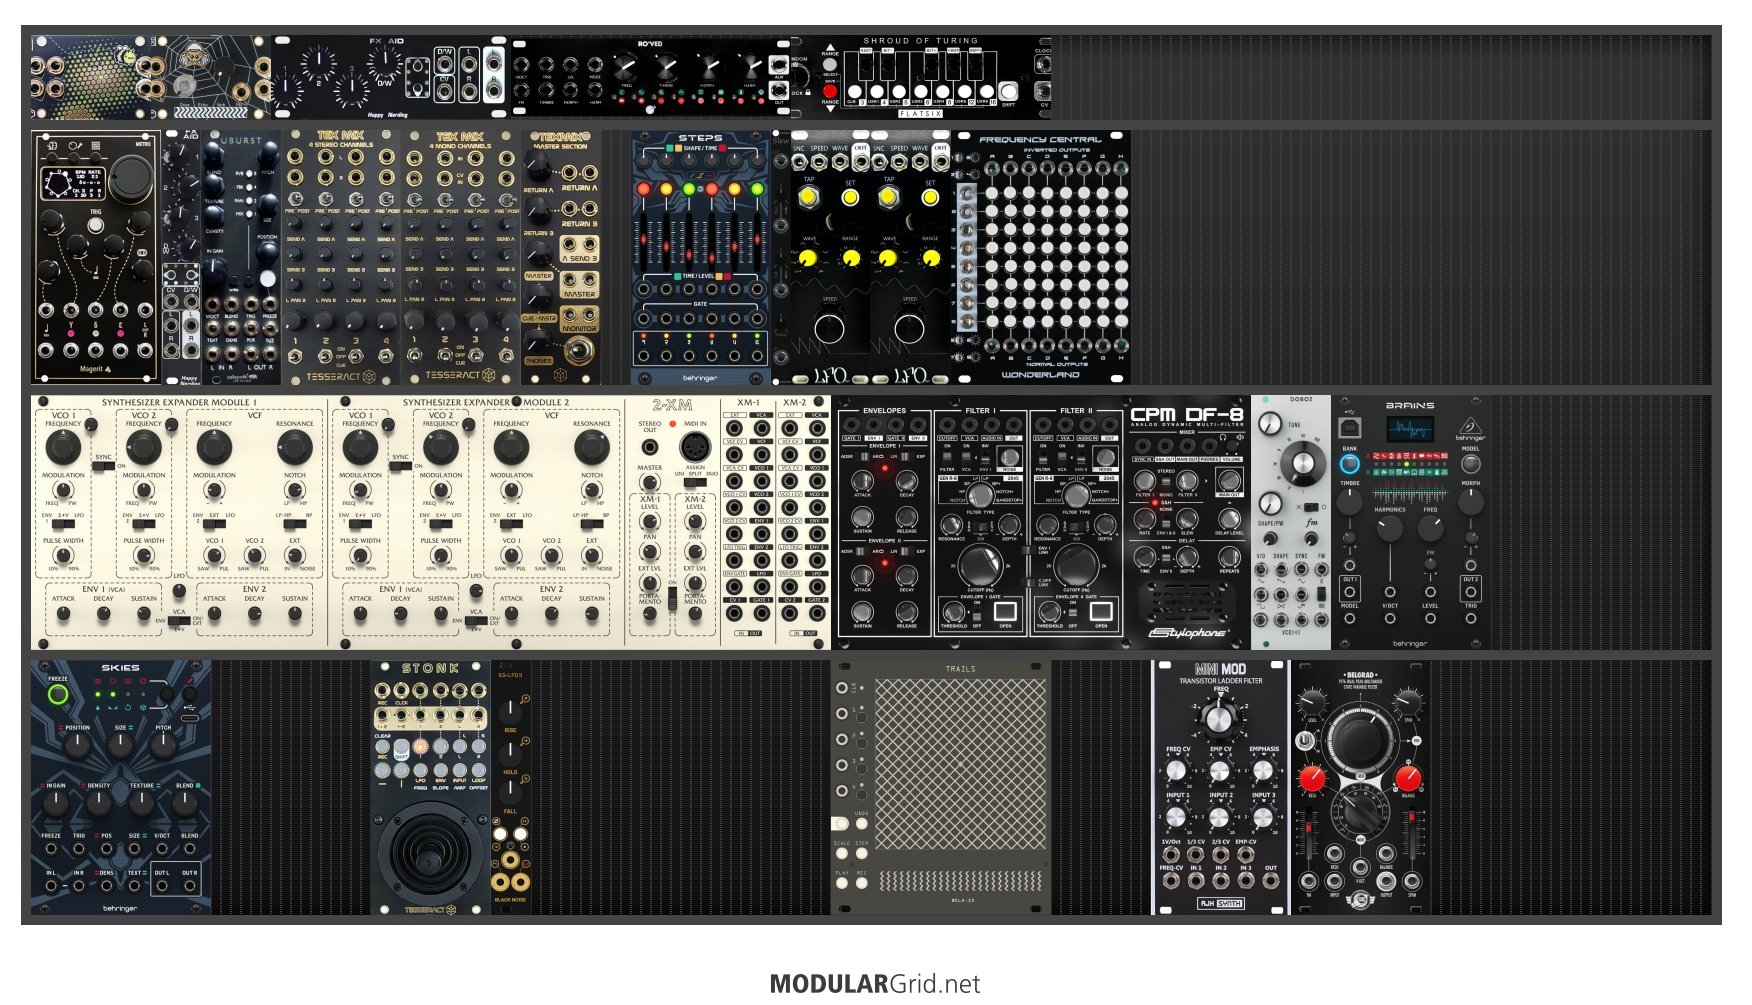Click the white TRIG button on Magerit
The width and height of the screenshot is (1752, 1005).
95,226
